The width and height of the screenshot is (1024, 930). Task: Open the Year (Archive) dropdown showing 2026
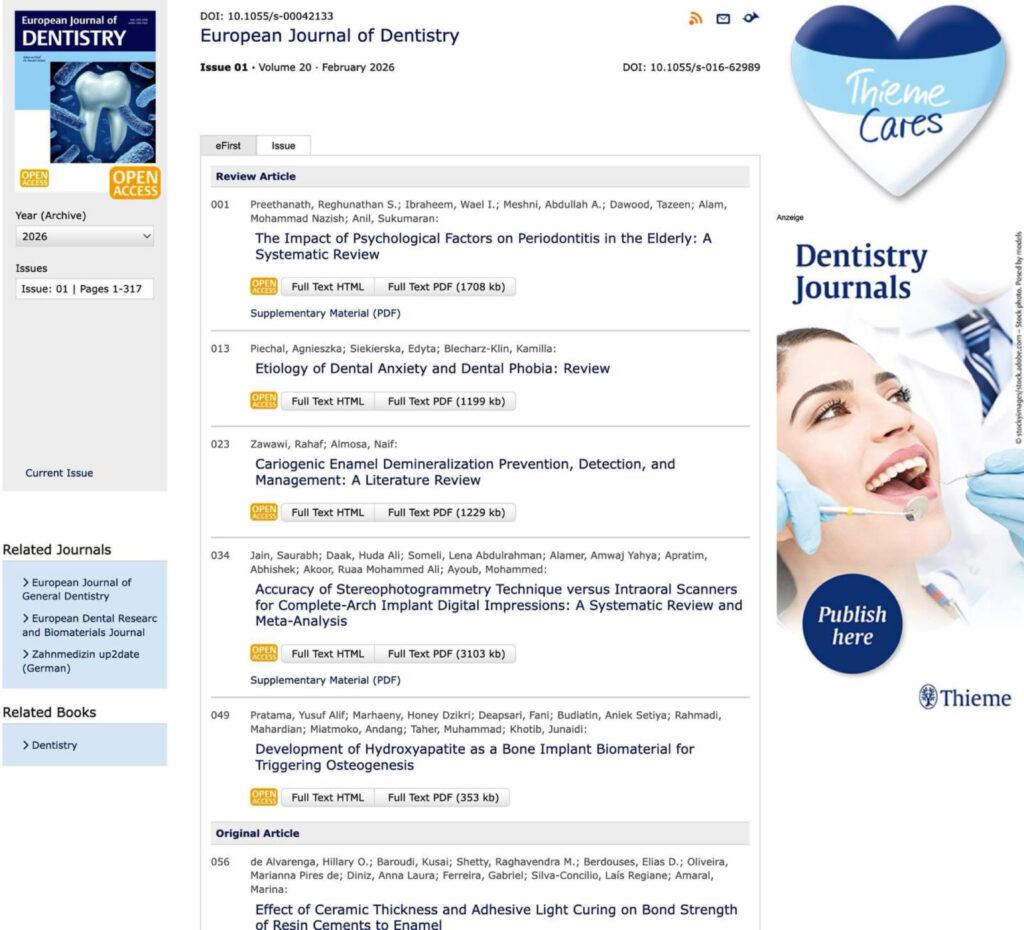85,237
